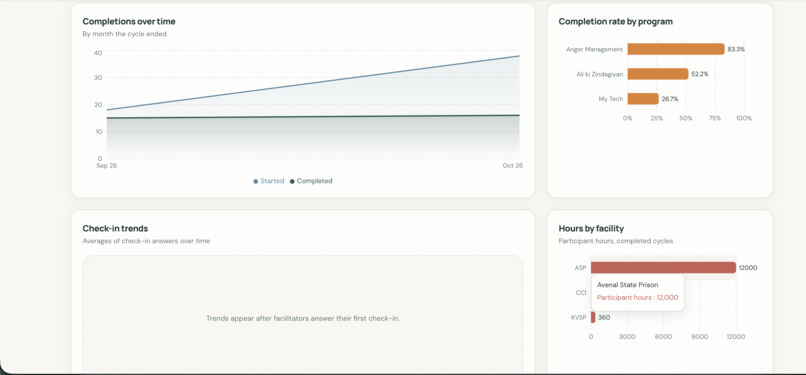Click the empty-state message about first check-in
Image resolution: width=806 pixels, height=375 pixels.
tap(303, 318)
